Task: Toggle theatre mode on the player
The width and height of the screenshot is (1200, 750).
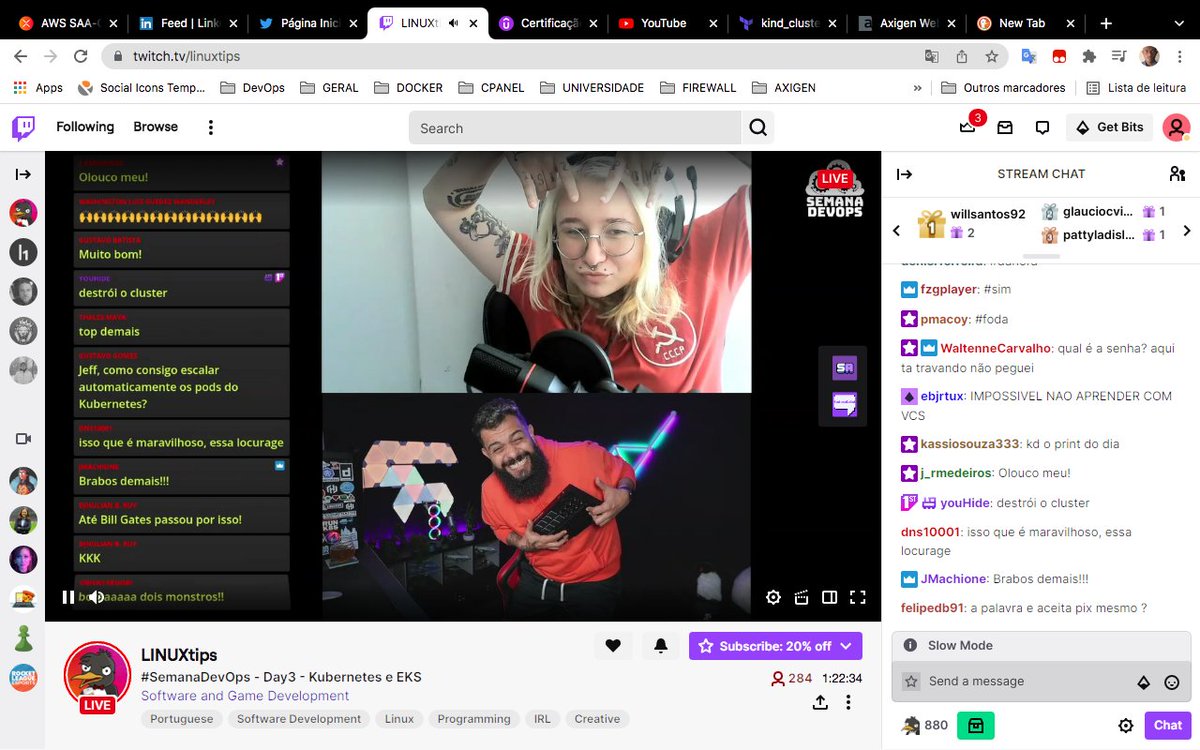Action: point(829,597)
